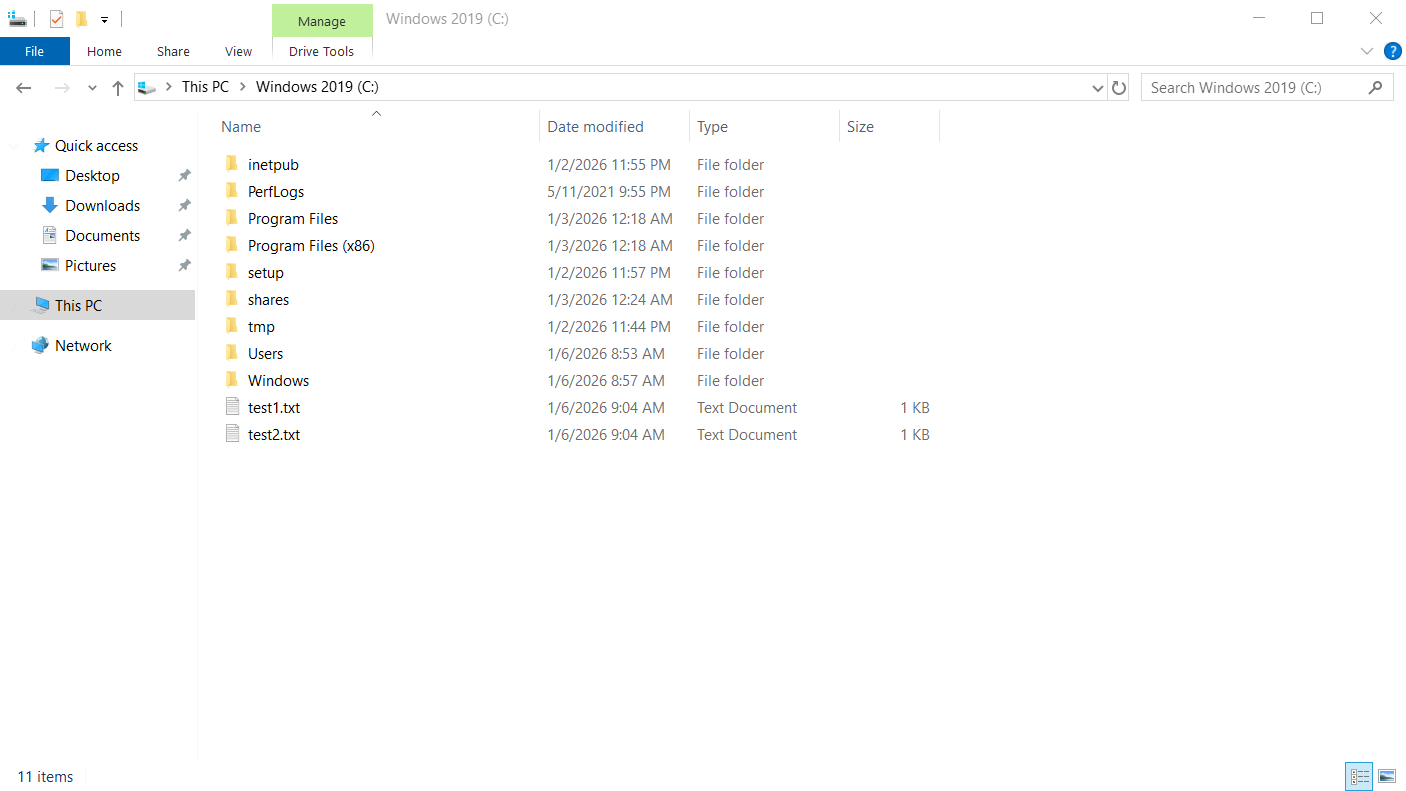Click the pin icon beside Downloads
This screenshot has height=791, width=1406.
tap(184, 206)
